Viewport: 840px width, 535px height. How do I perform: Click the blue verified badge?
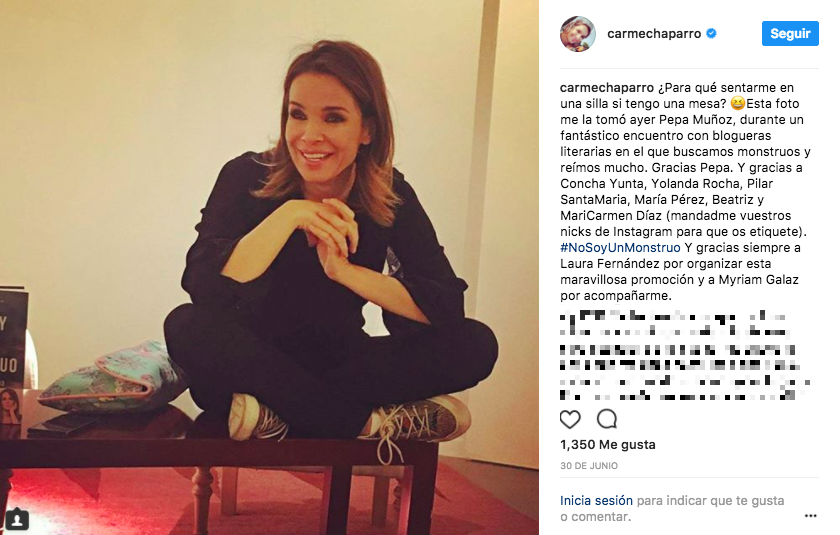click(x=711, y=33)
